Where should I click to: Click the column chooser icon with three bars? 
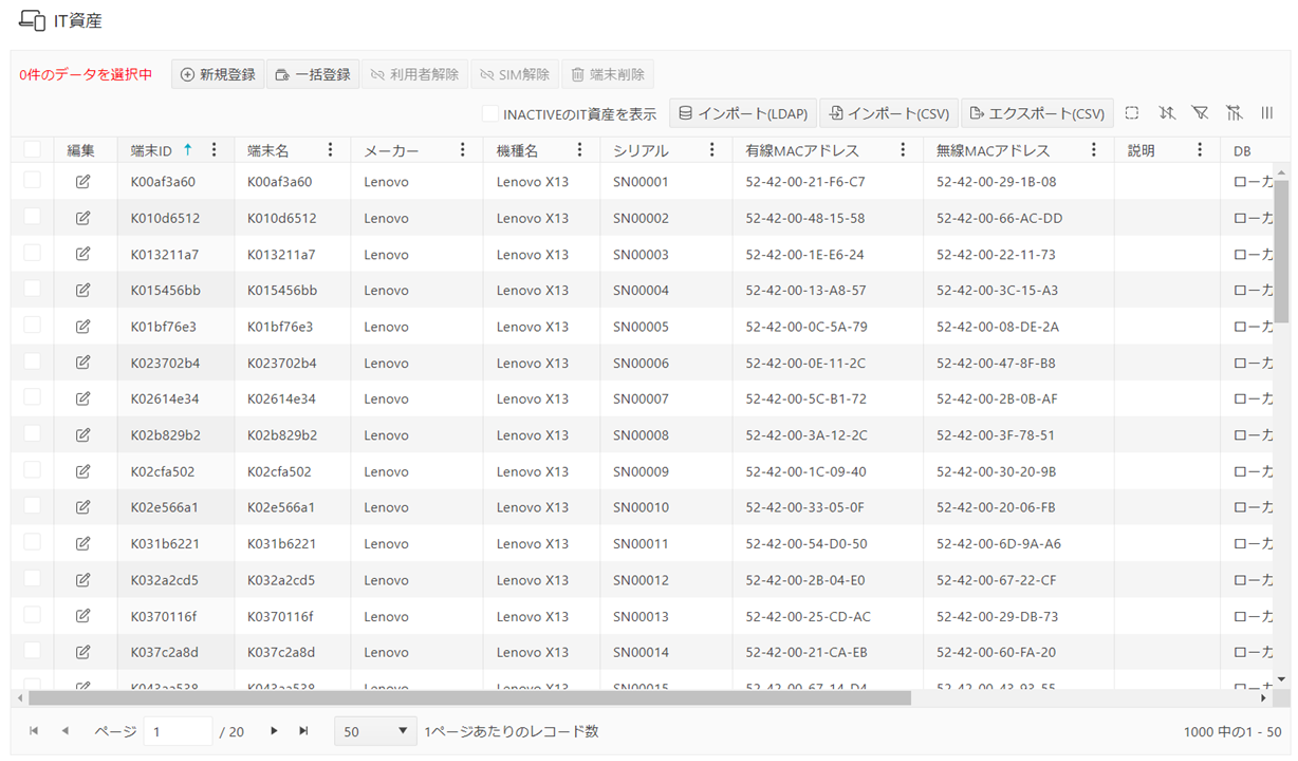pos(1267,113)
